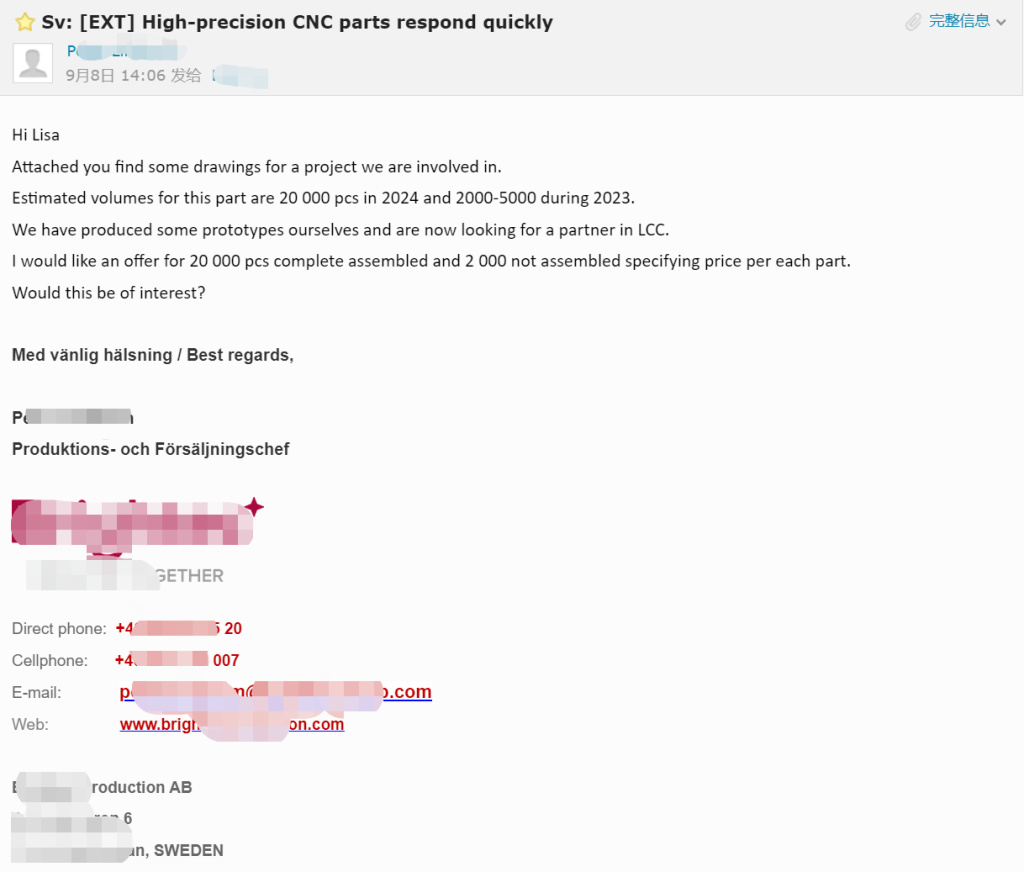The width and height of the screenshot is (1024, 872).
Task: Click the red sparkle star on logo
Action: click(255, 506)
